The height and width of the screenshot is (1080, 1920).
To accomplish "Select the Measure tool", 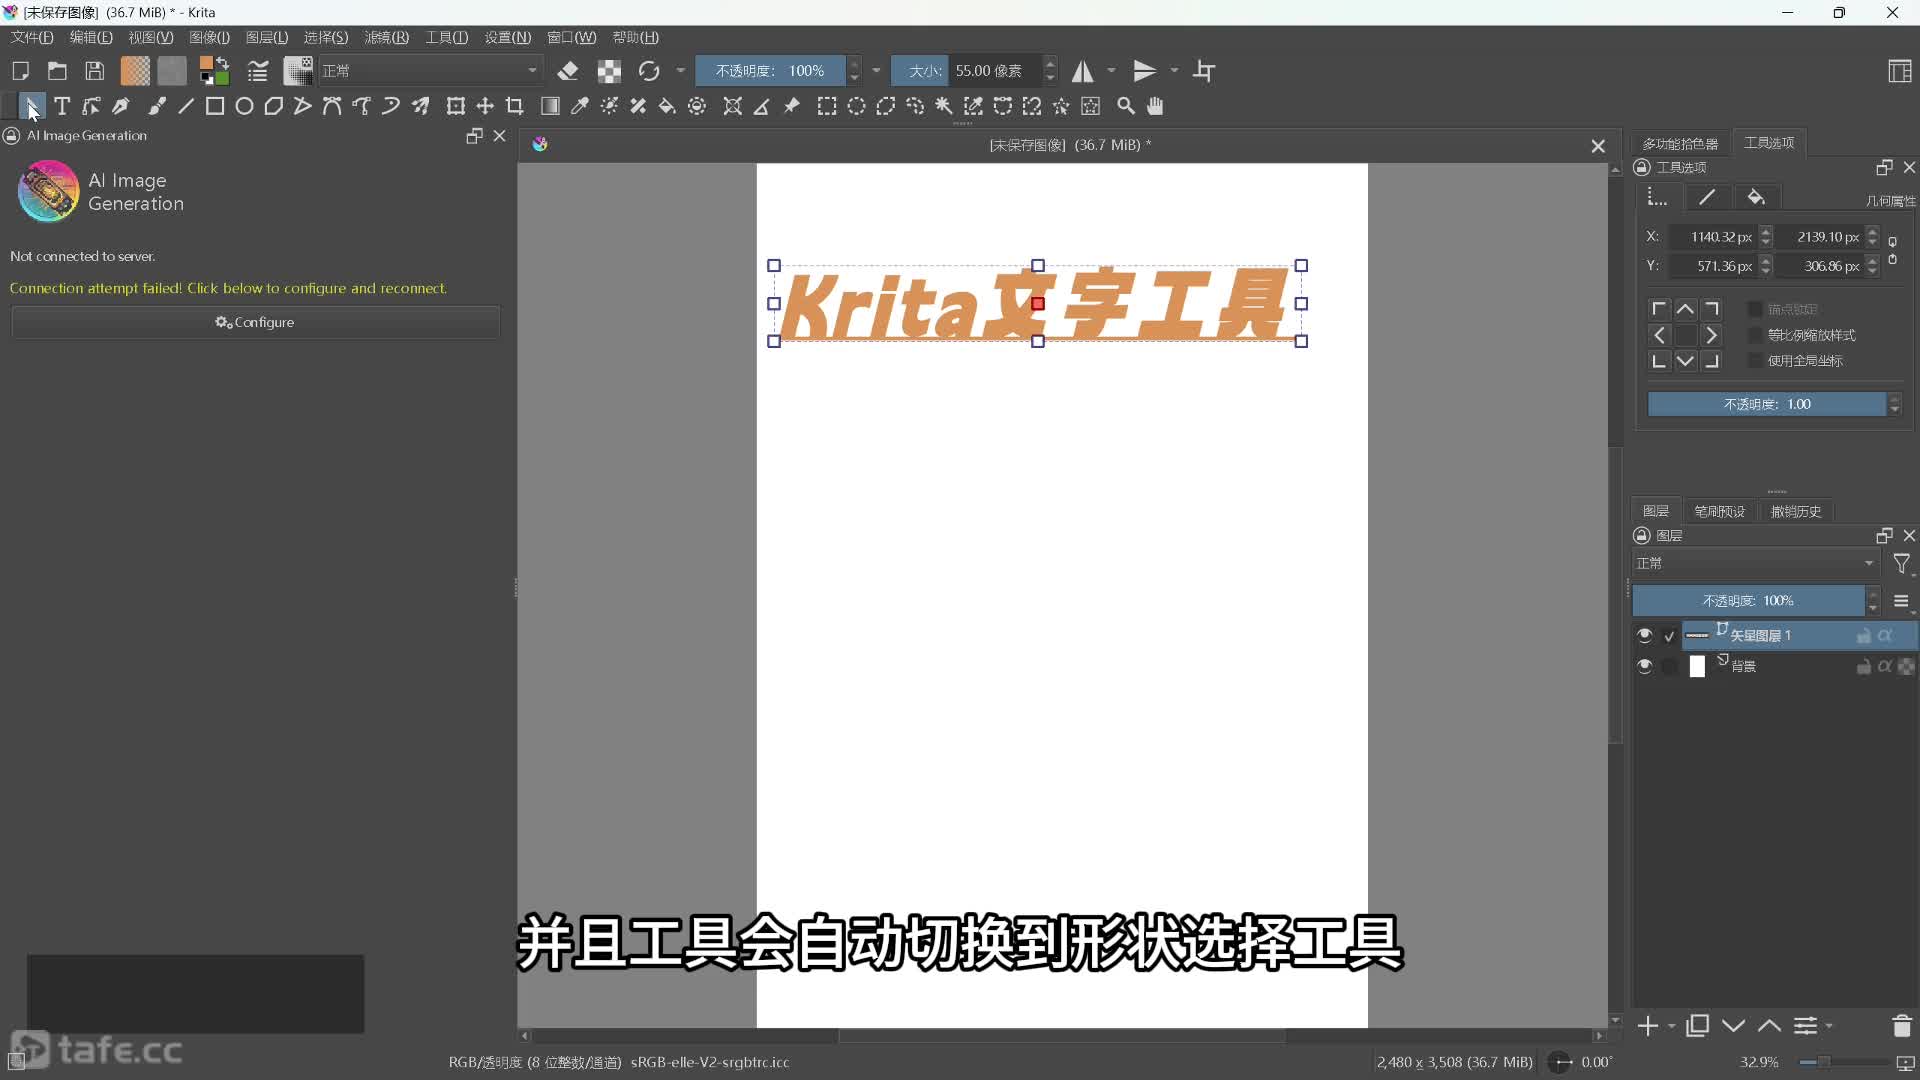I will click(762, 106).
